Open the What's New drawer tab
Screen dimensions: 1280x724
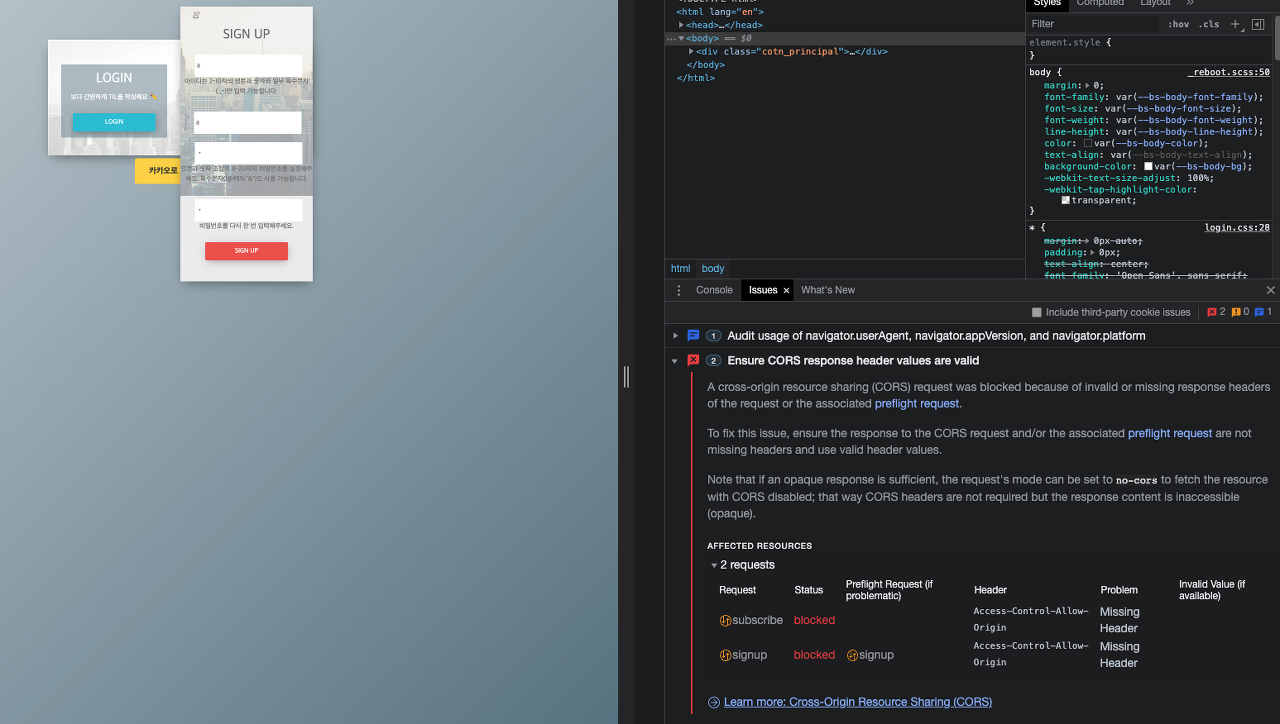click(x=828, y=290)
